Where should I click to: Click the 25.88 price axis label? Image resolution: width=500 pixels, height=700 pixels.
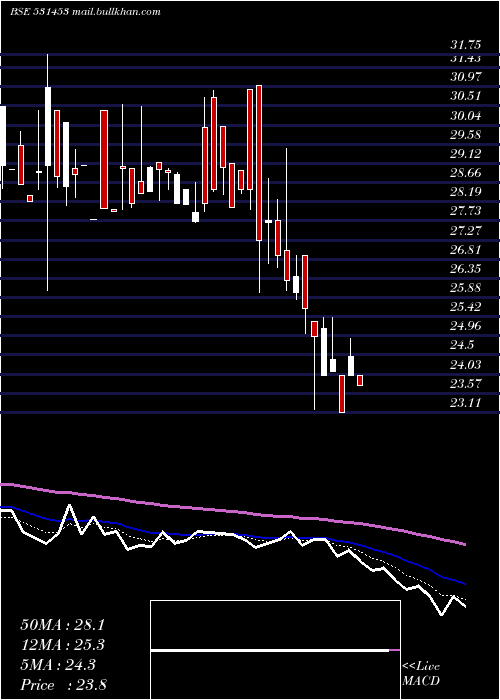tap(466, 288)
